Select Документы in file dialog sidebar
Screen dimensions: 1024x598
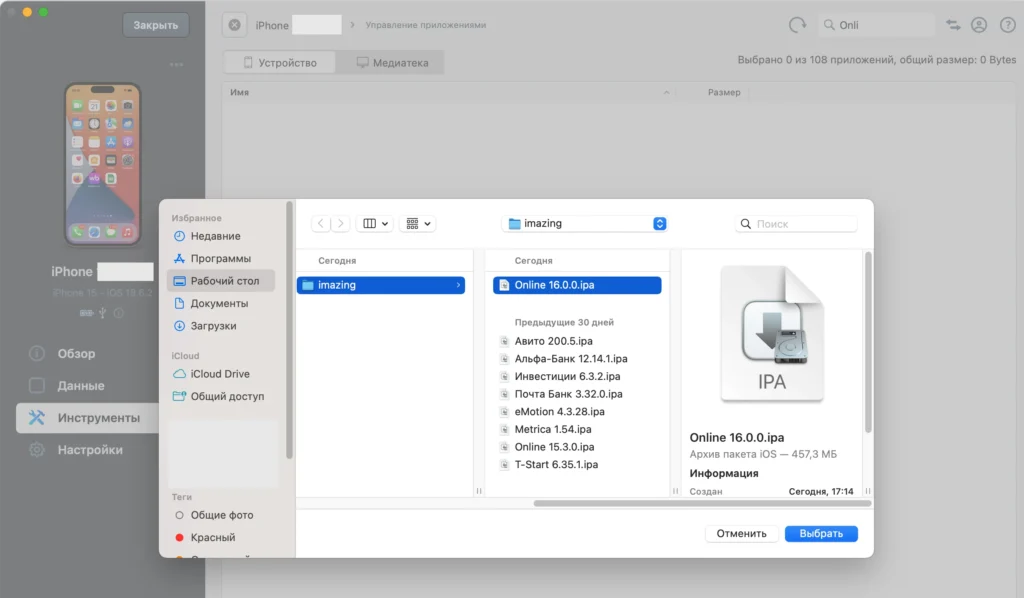pos(221,304)
